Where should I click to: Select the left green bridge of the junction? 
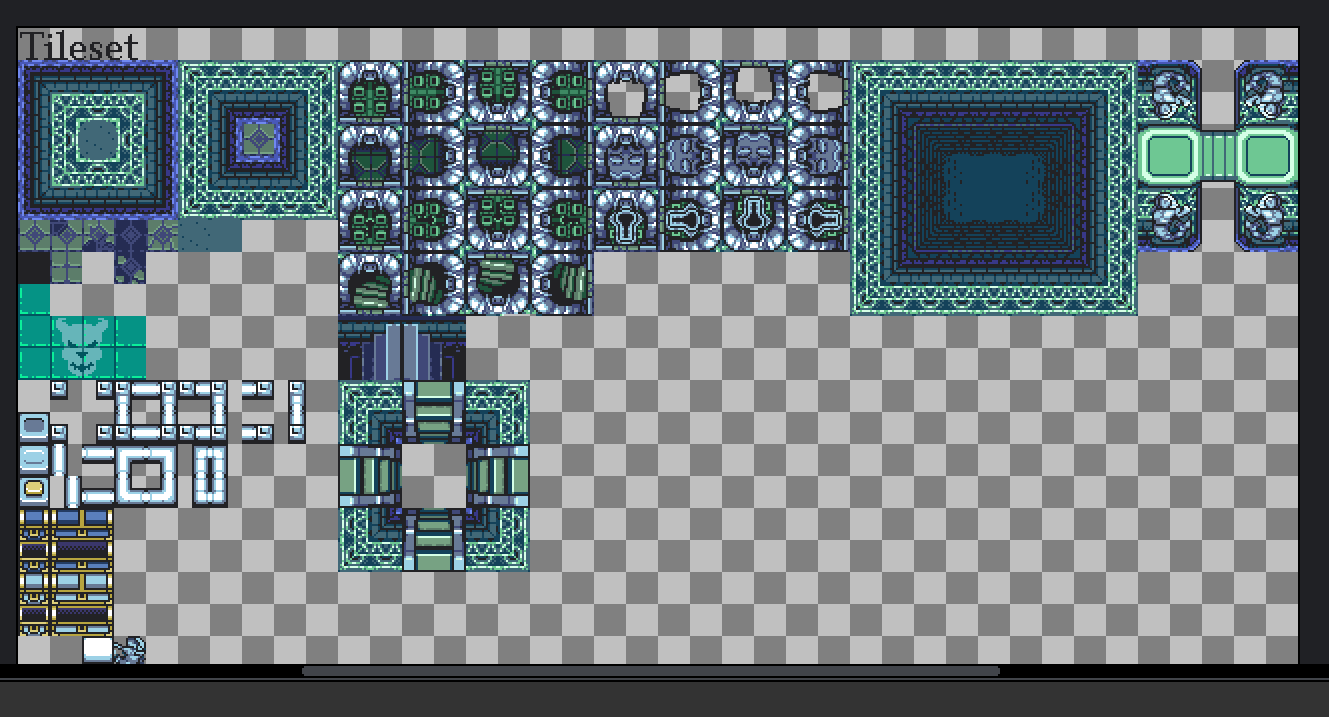pyautogui.click(x=370, y=475)
